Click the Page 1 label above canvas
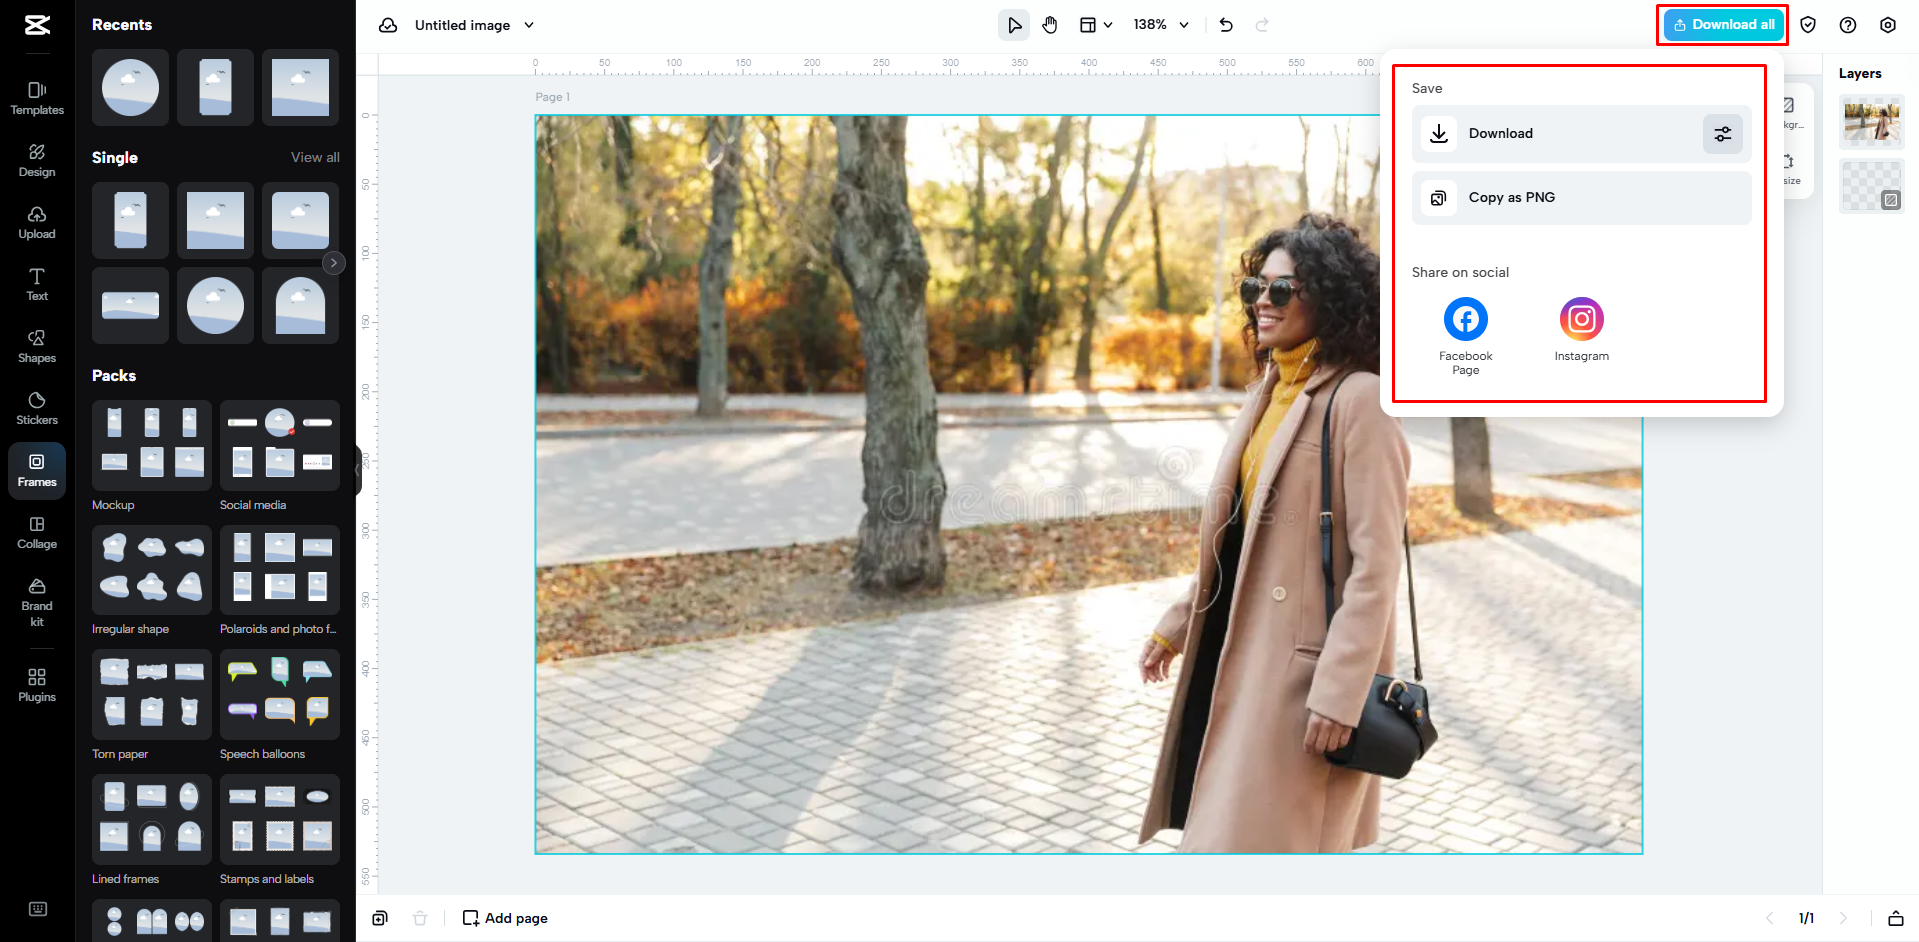The width and height of the screenshot is (1919, 942). (x=552, y=97)
